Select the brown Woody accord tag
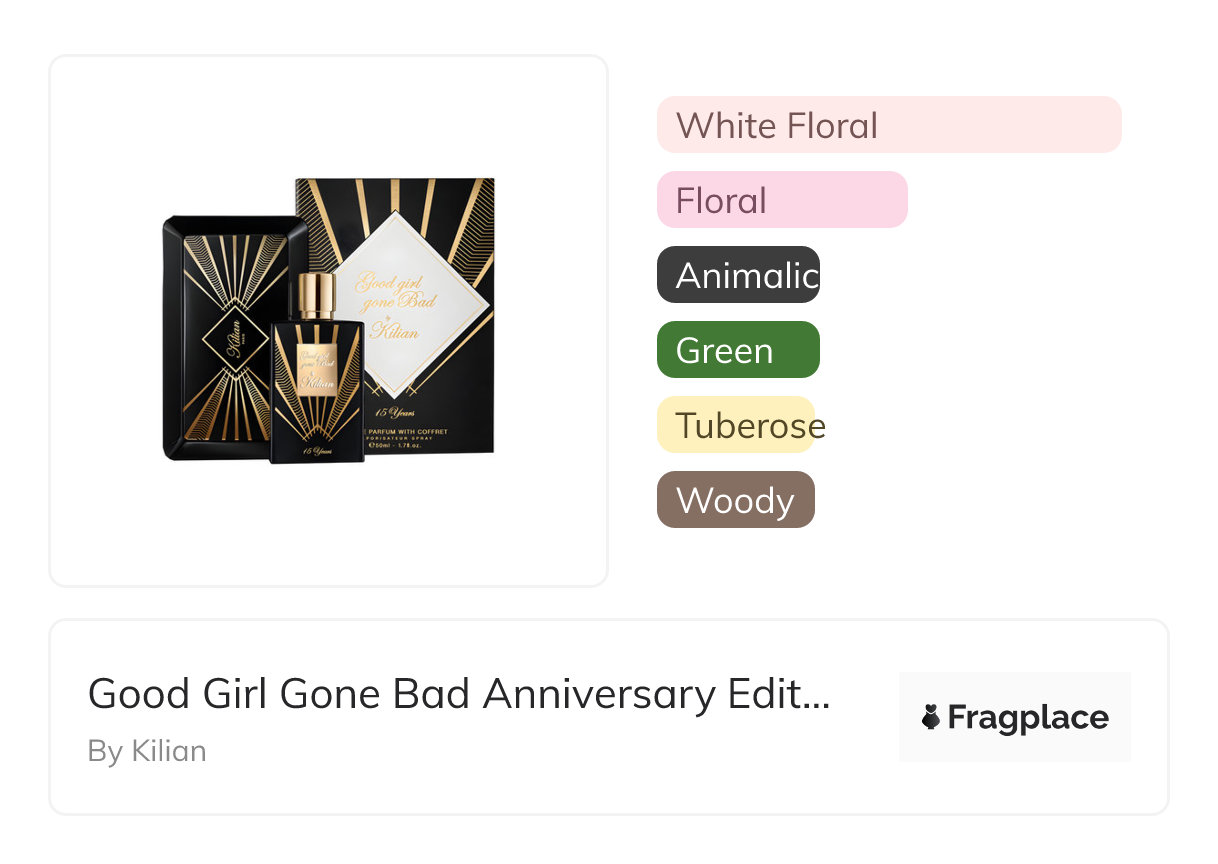 [735, 500]
